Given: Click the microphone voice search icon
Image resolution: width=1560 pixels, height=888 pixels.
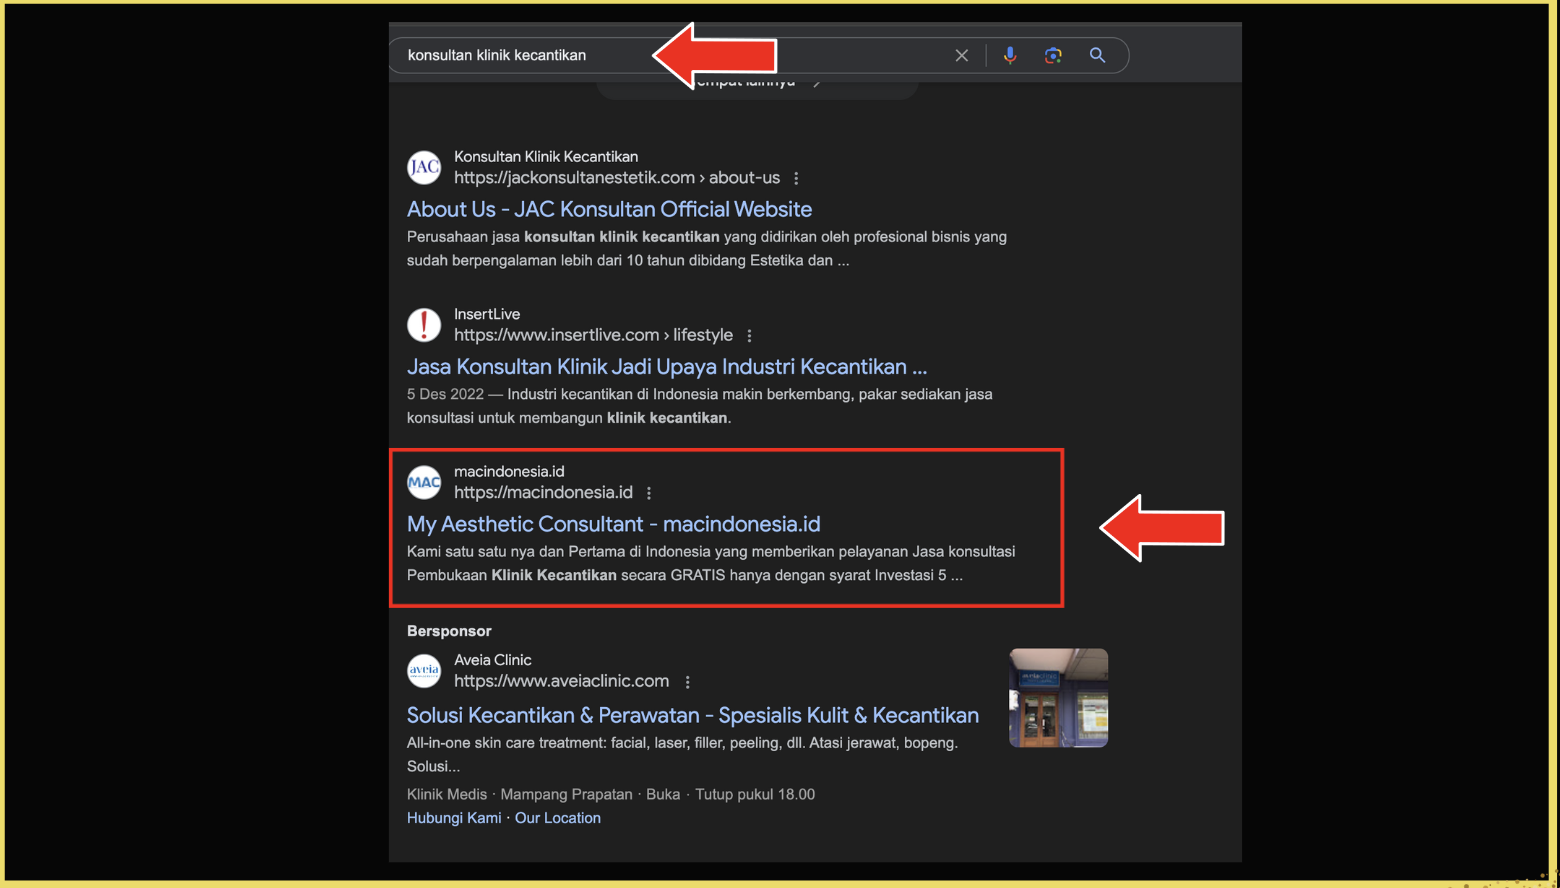Looking at the screenshot, I should [1010, 56].
